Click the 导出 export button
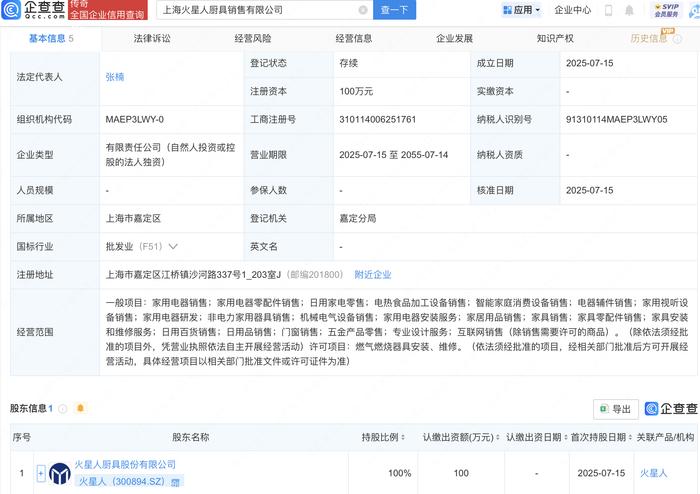Screen dimensions: 700x494 [616, 409]
